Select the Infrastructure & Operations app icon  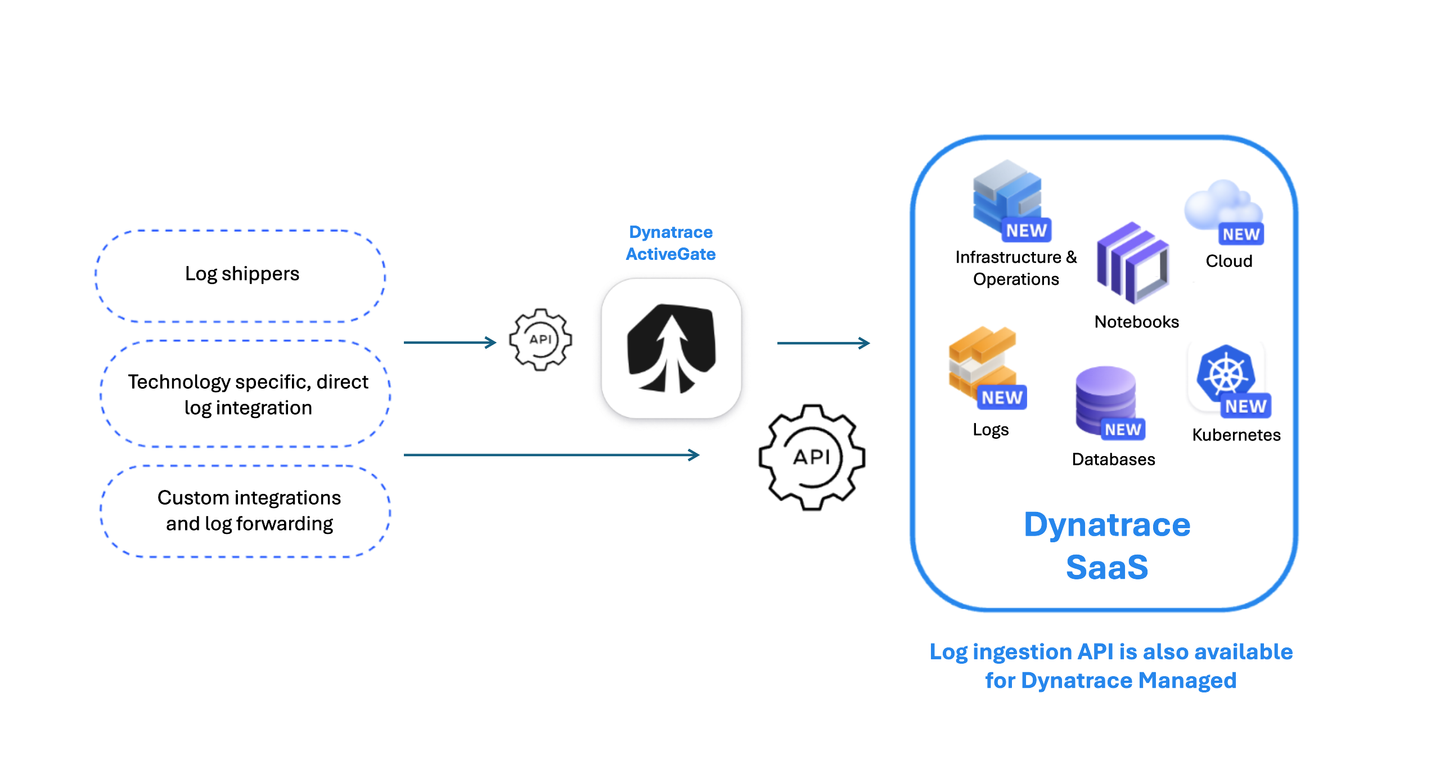click(x=1010, y=203)
